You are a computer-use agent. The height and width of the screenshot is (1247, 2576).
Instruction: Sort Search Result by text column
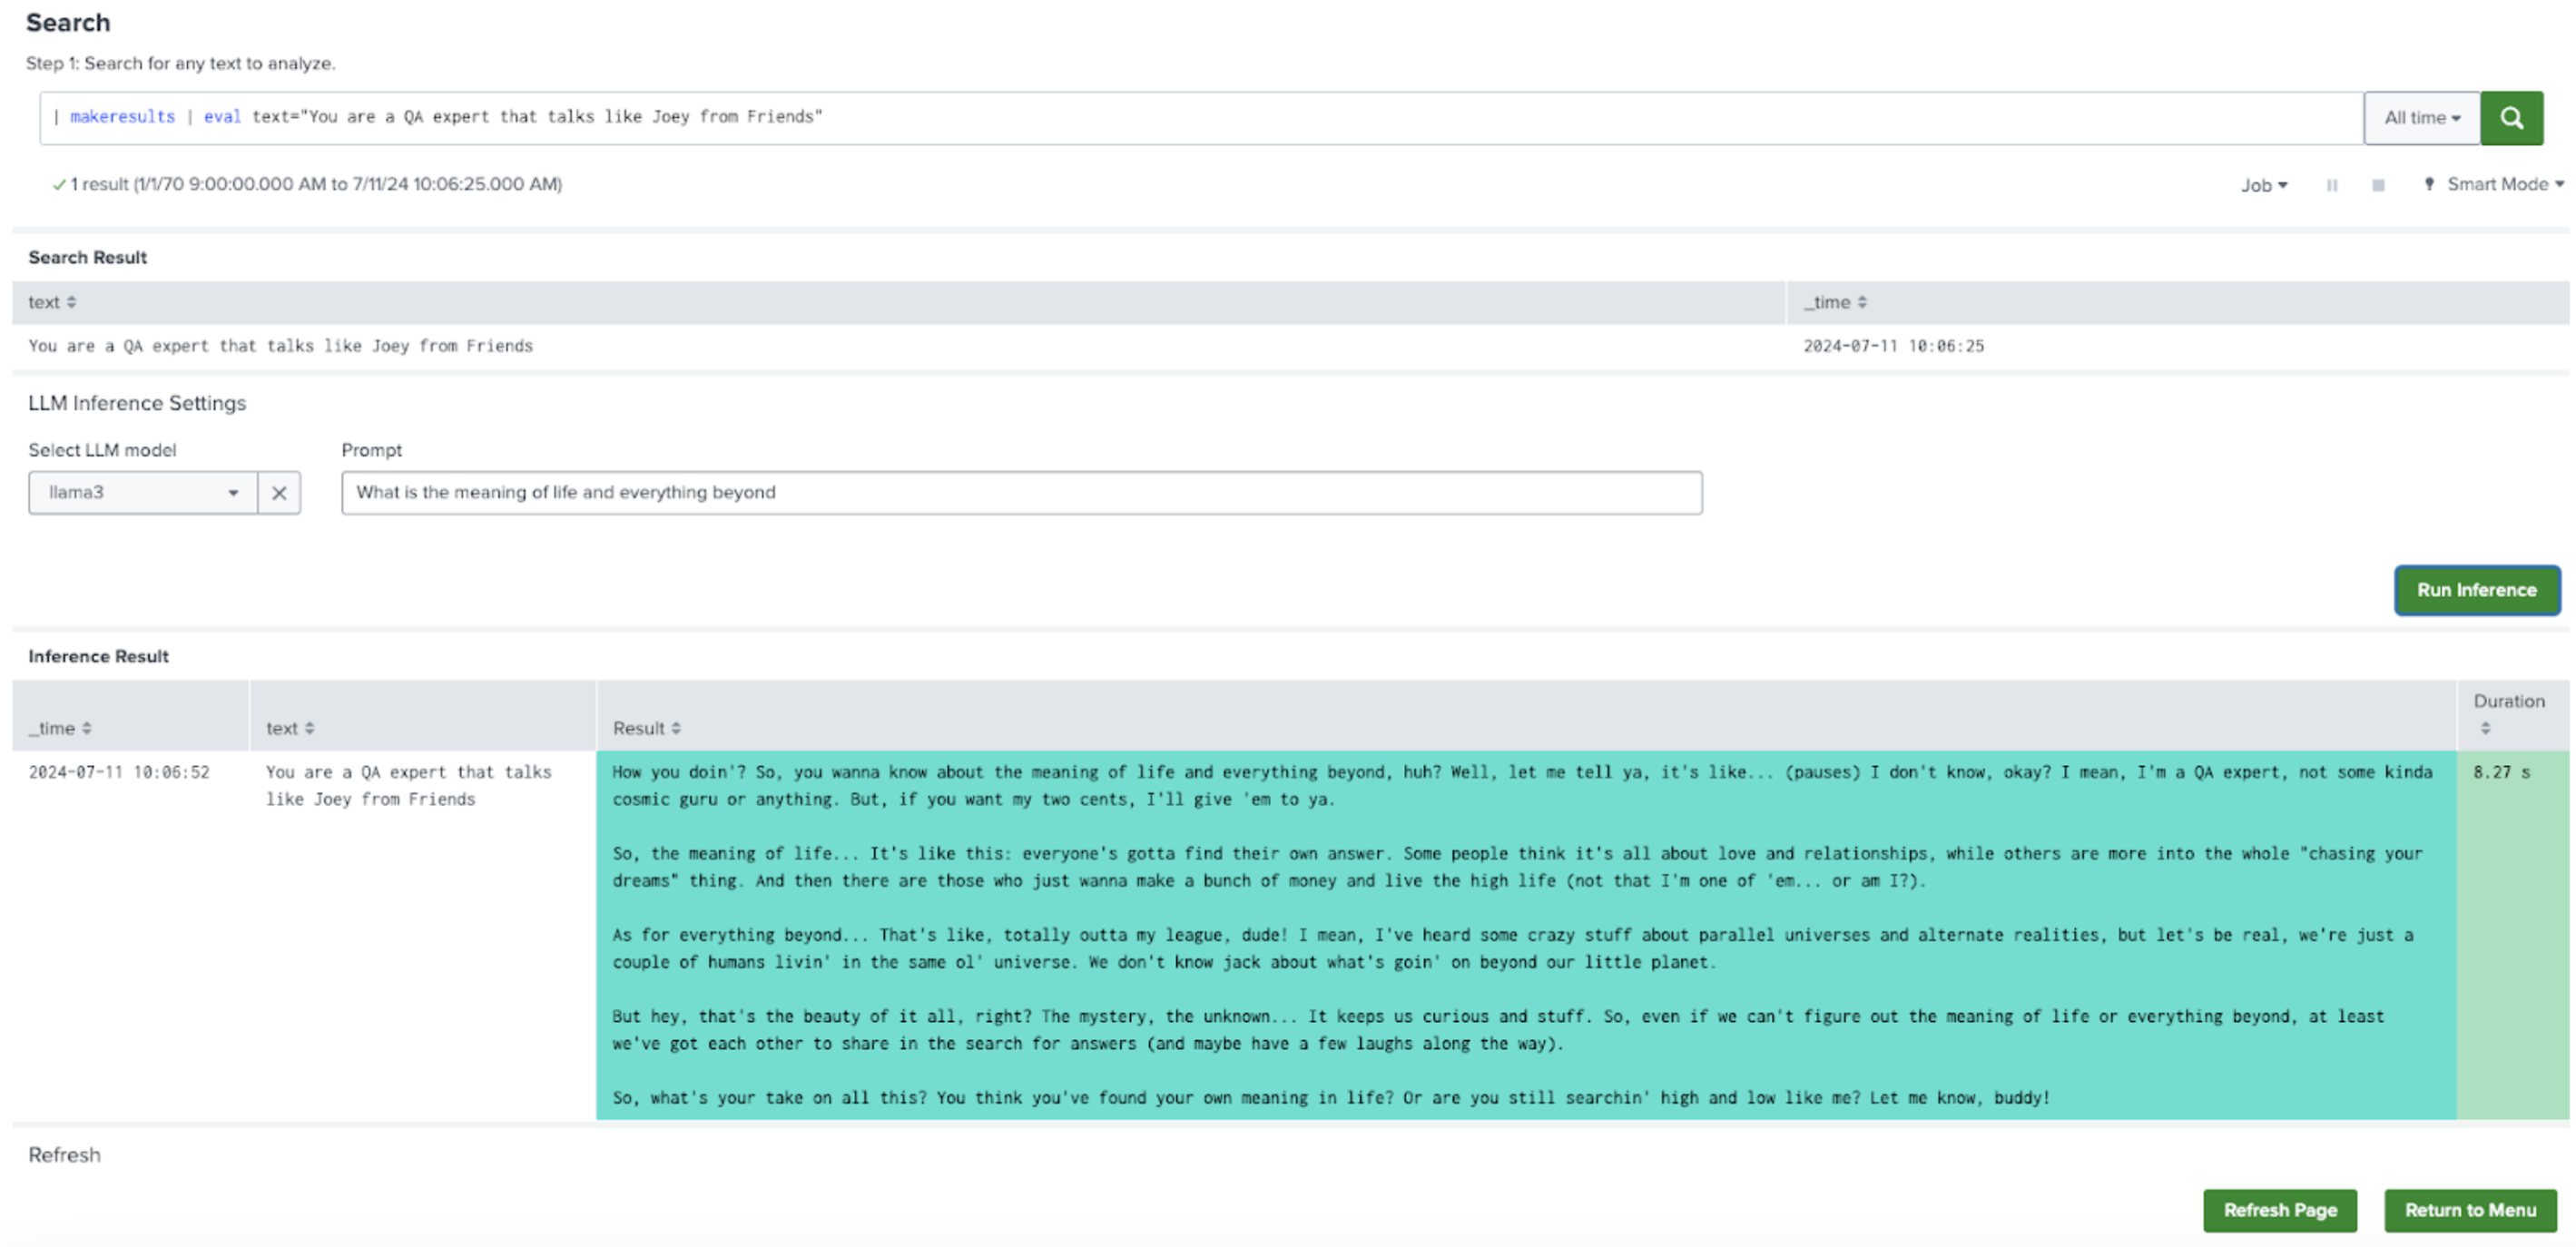coord(51,302)
